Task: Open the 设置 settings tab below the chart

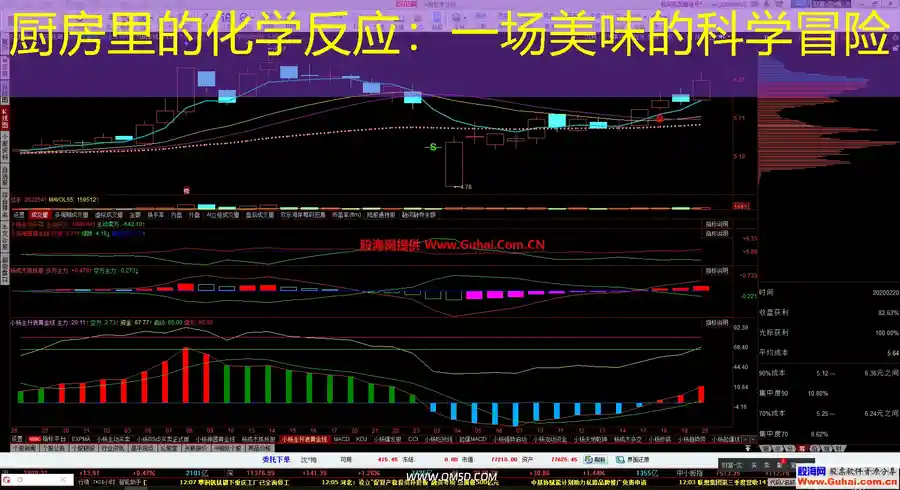Action: [17, 439]
